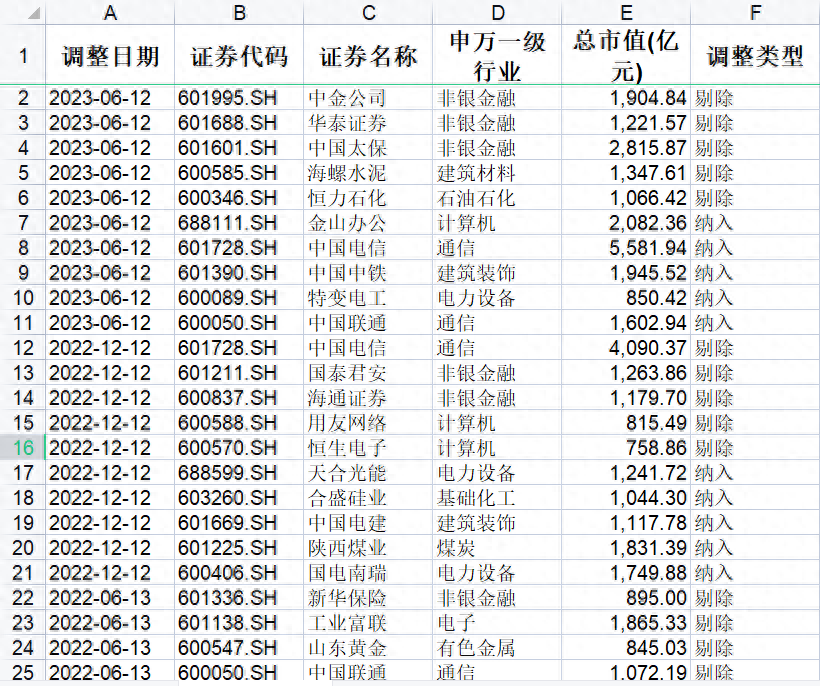Select column E header

(626, 13)
